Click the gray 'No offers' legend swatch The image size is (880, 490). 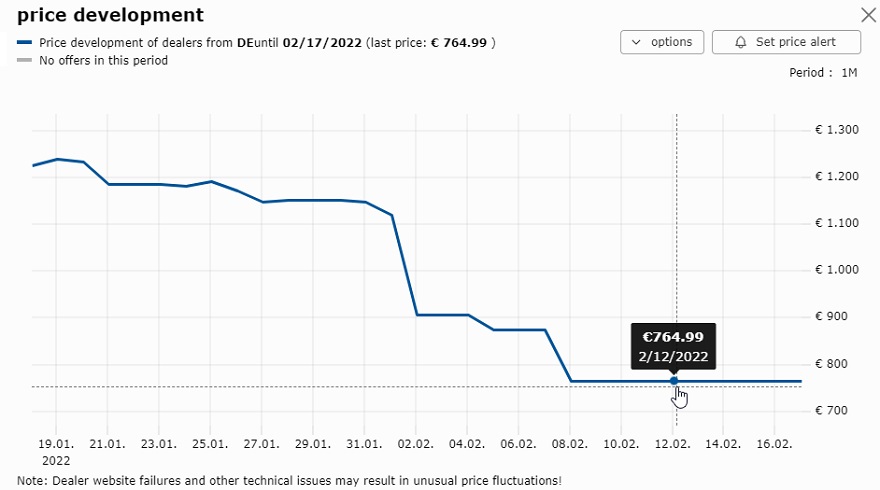coord(24,61)
